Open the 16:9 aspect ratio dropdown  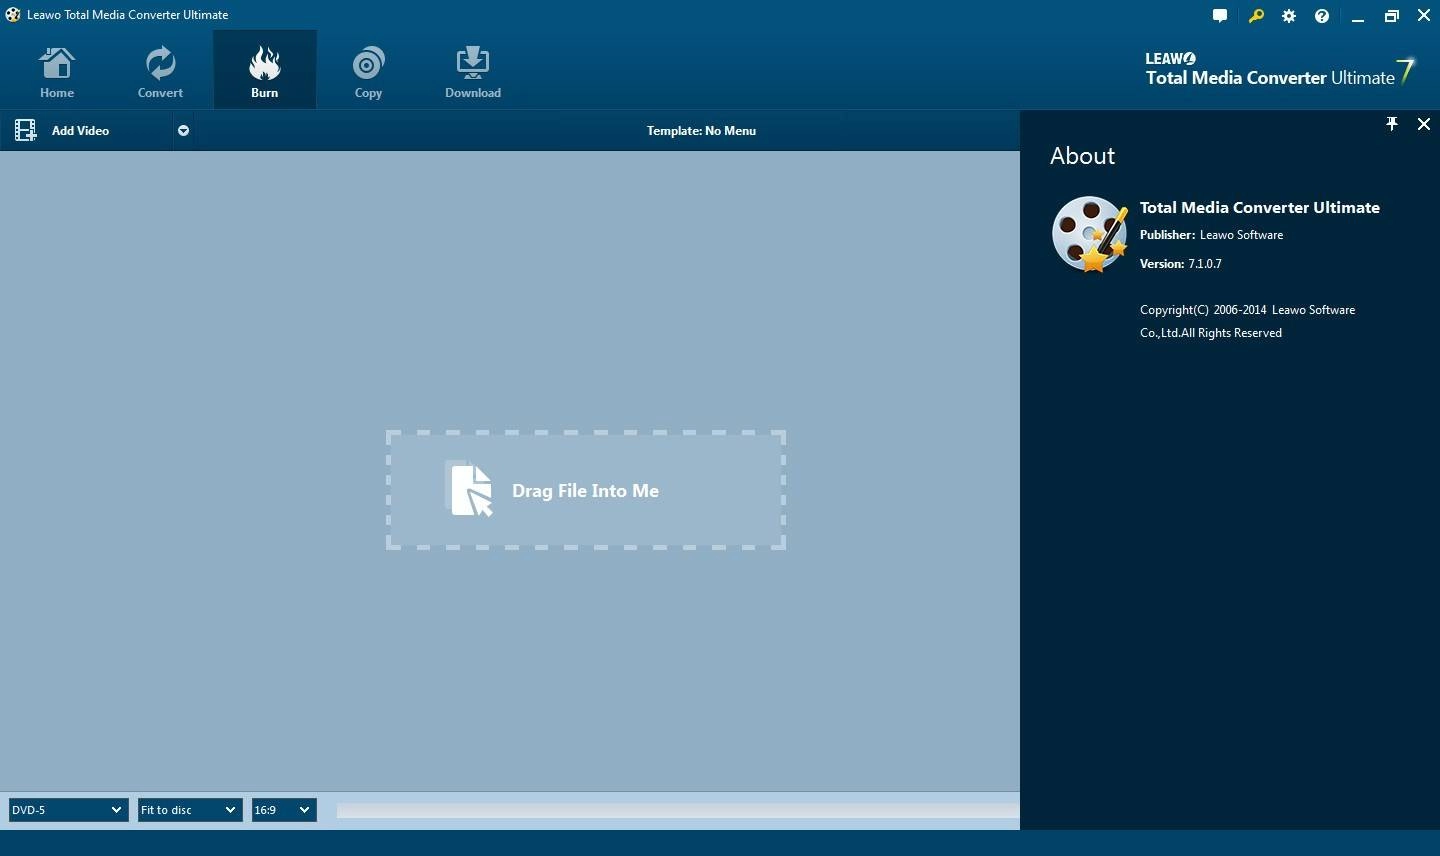coord(284,810)
